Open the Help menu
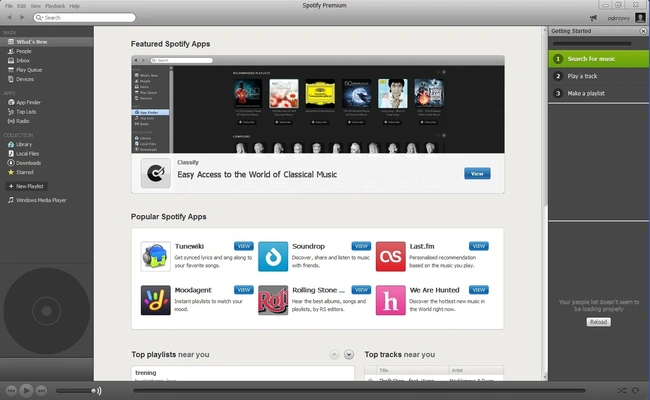 coord(75,6)
